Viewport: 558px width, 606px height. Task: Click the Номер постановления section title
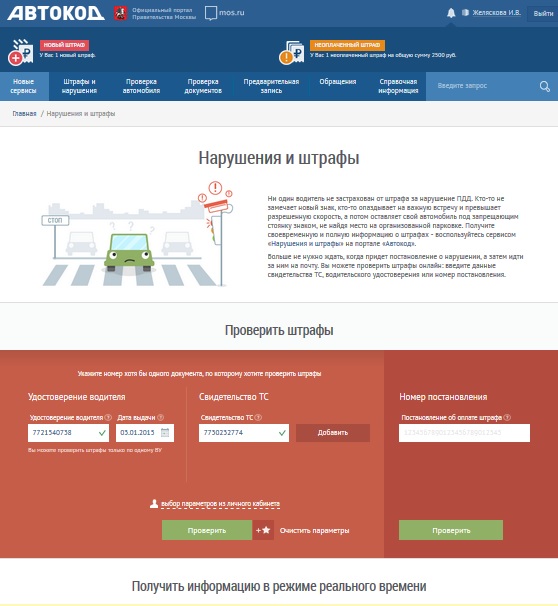pyautogui.click(x=443, y=397)
